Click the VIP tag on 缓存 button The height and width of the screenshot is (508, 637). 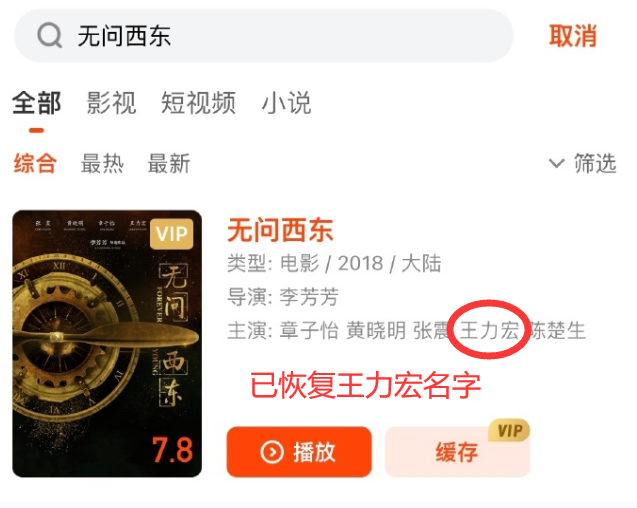(509, 430)
